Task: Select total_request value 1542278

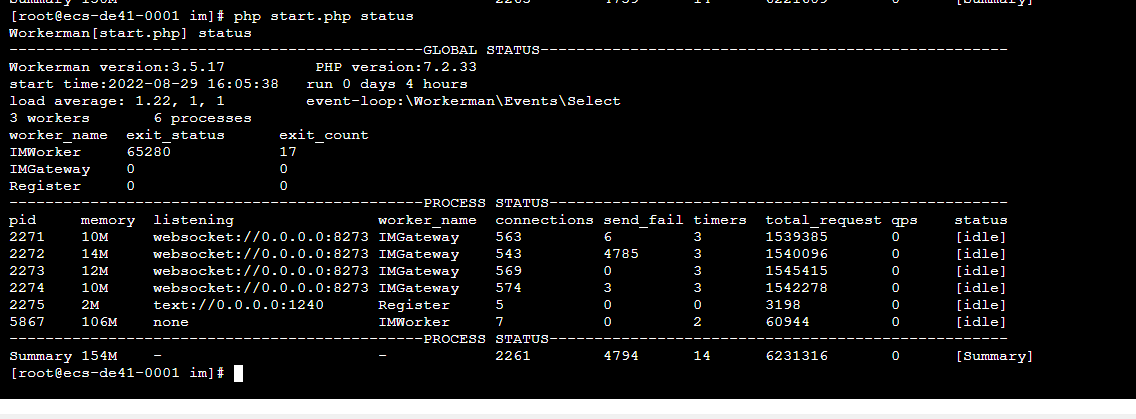Action: click(x=797, y=288)
